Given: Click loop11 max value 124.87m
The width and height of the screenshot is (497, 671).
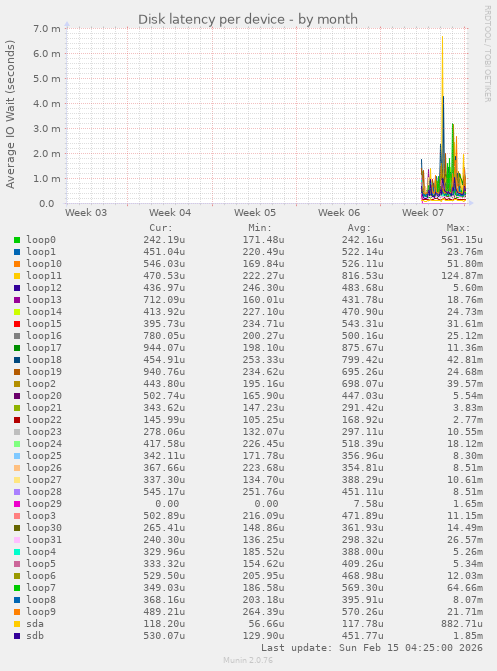Looking at the screenshot, I should pos(462,276).
